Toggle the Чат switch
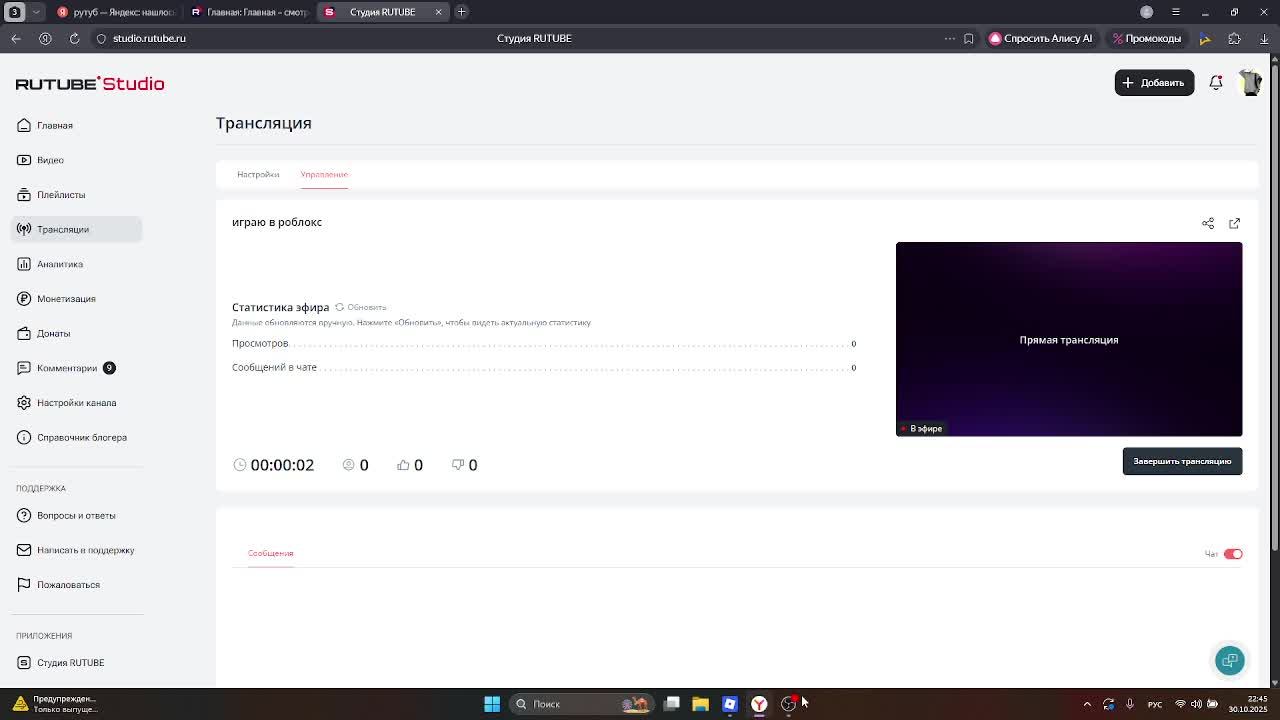 tap(1233, 554)
